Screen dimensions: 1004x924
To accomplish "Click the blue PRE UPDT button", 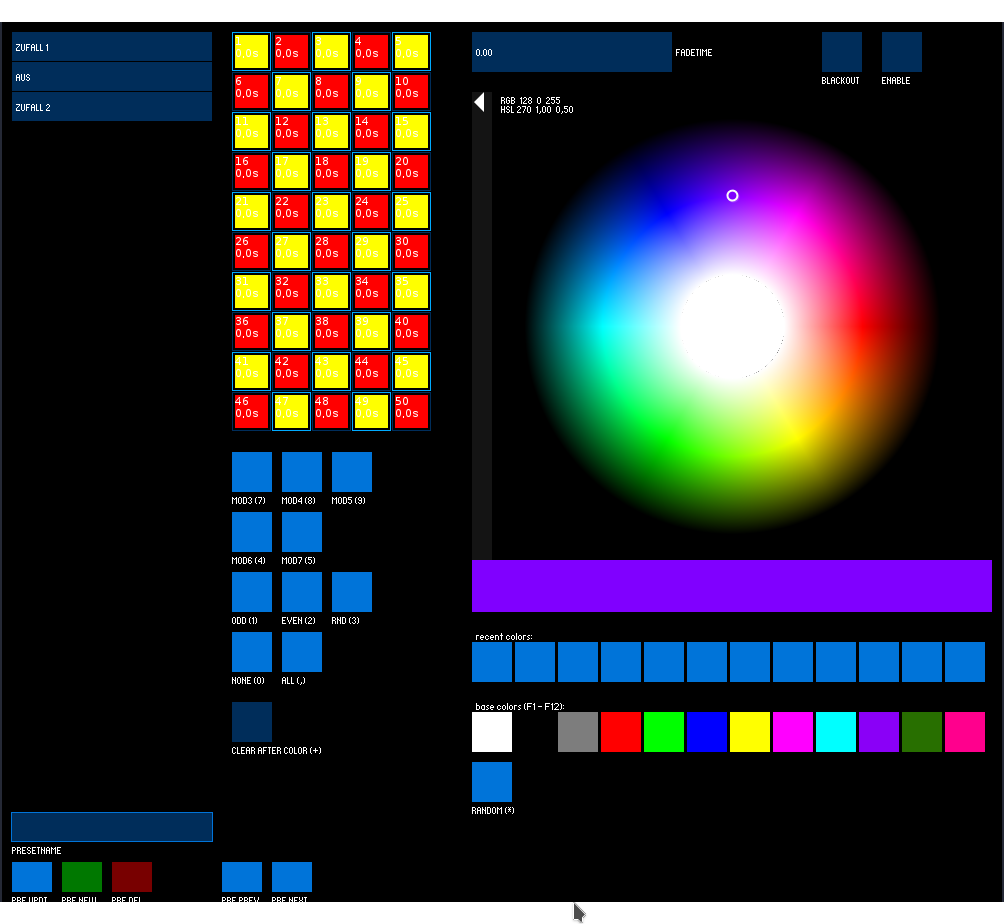I will [31, 877].
